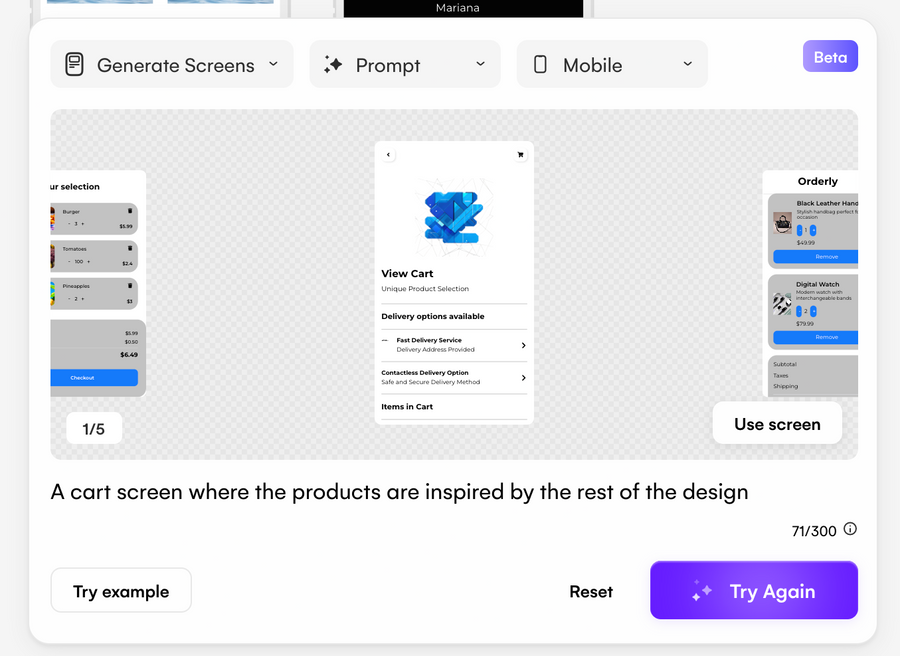Viewport: 900px width, 656px height.
Task: Open the Generate Screens dropdown
Action: (272, 63)
